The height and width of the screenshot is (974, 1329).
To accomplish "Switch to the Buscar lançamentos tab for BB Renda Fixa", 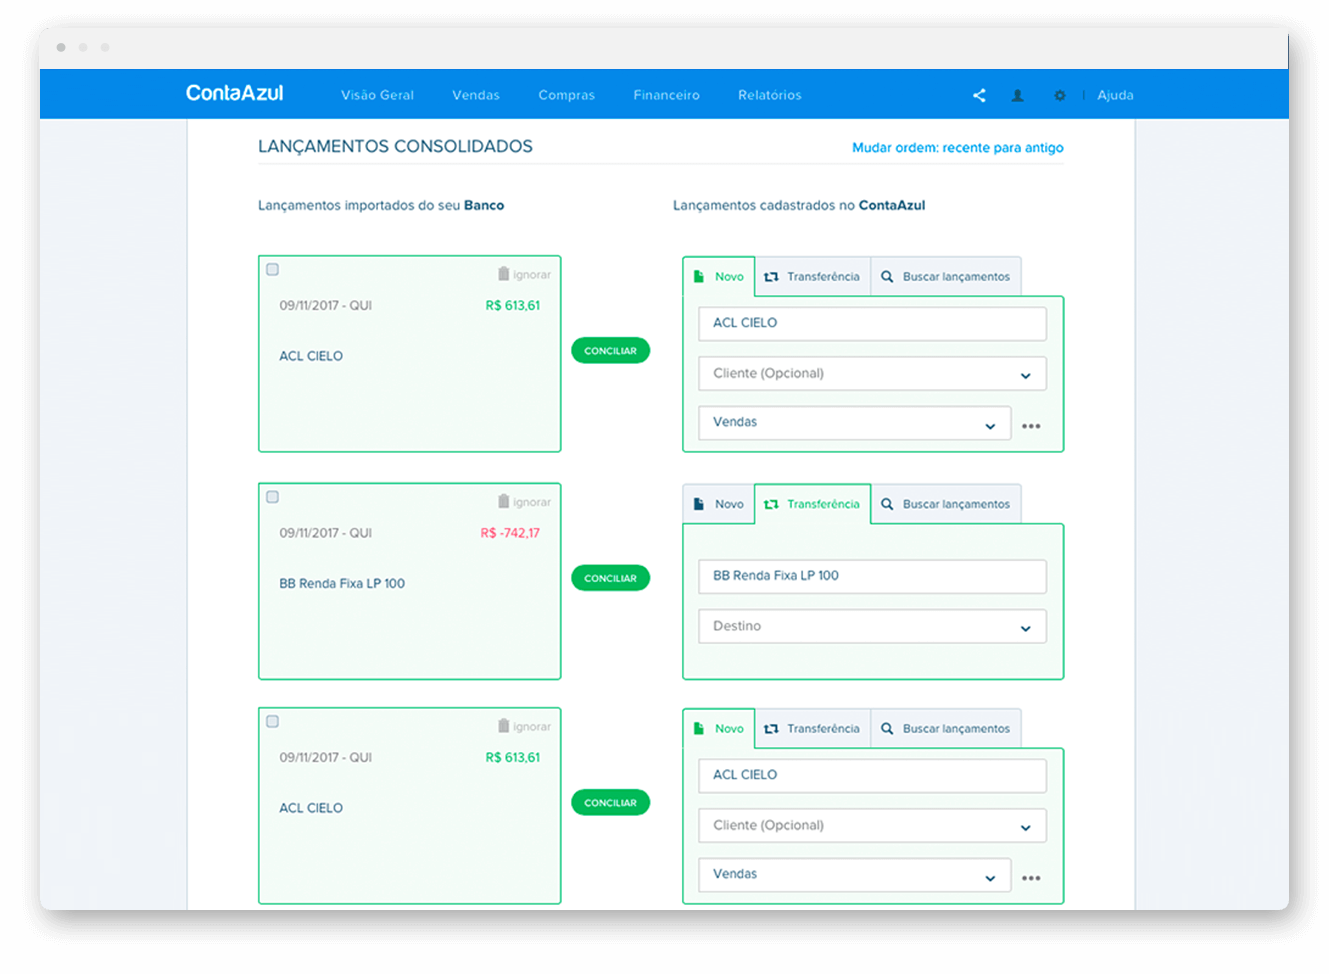I will (x=946, y=504).
